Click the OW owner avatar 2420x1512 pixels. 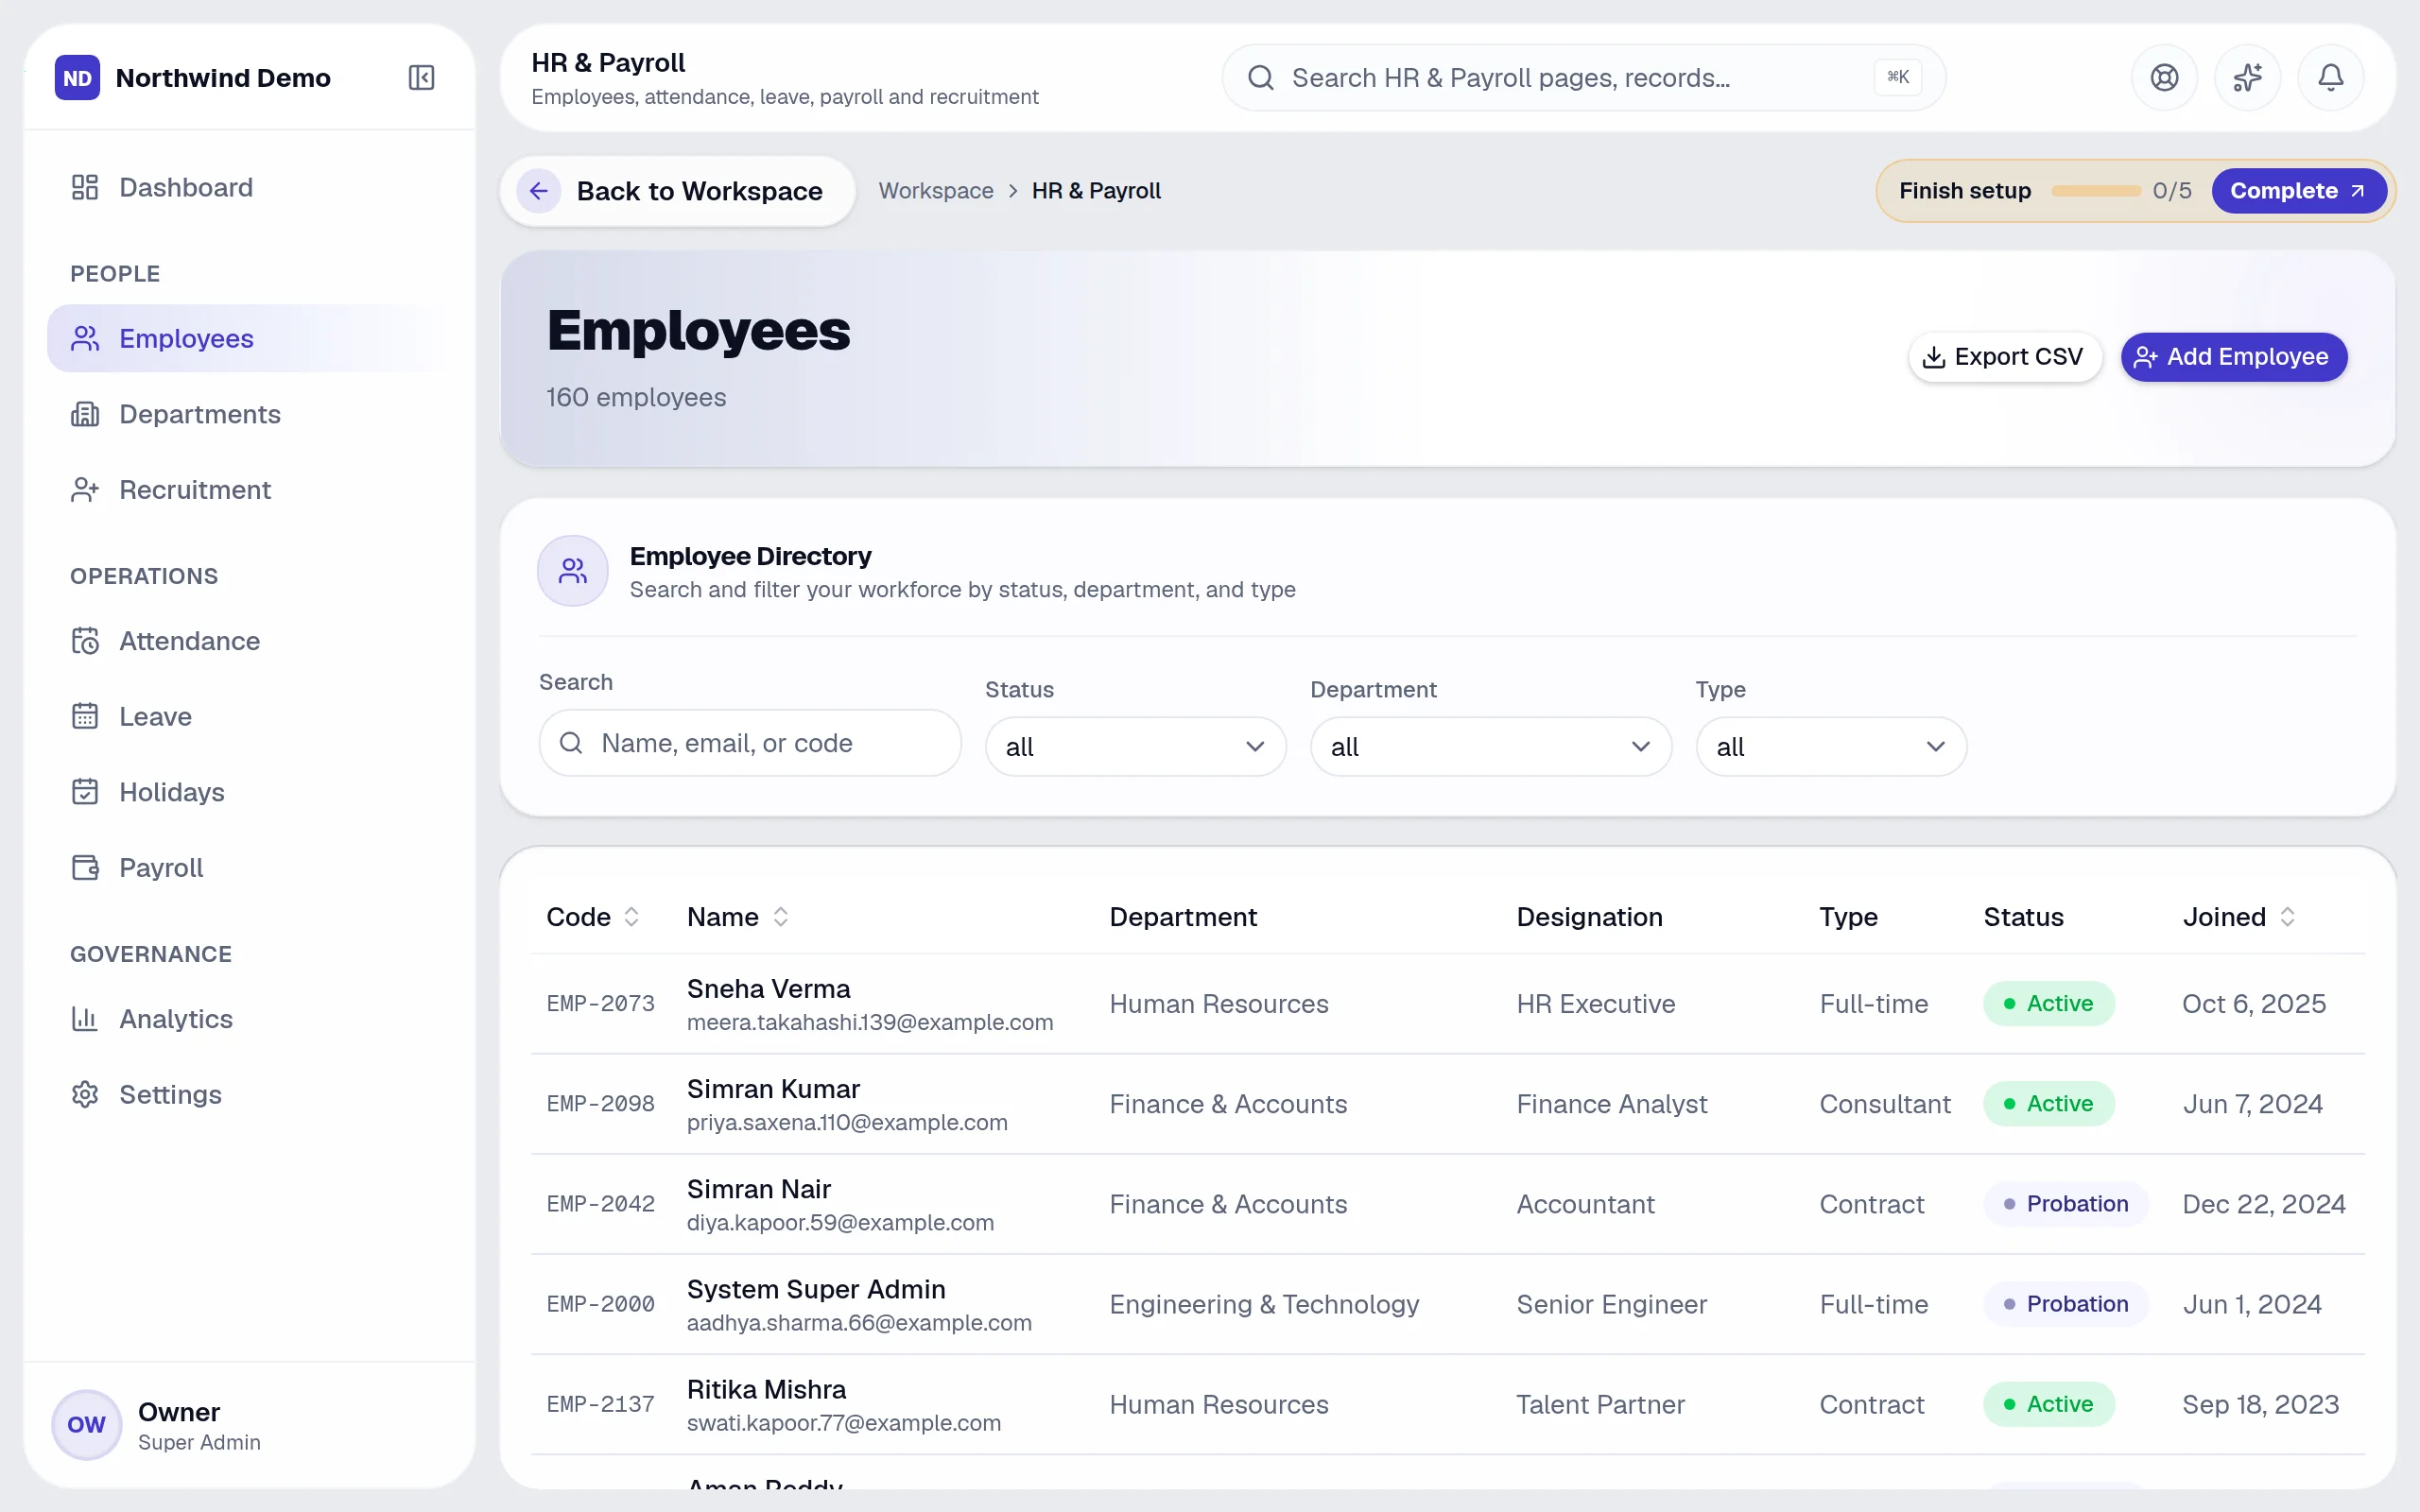86,1424
